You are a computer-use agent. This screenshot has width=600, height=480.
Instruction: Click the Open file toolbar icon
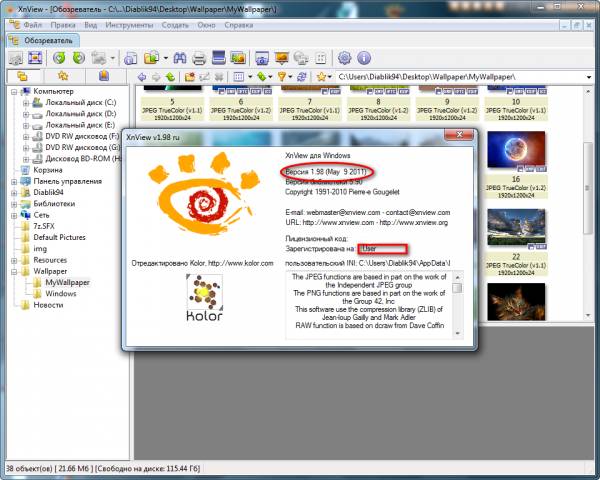click(x=16, y=58)
